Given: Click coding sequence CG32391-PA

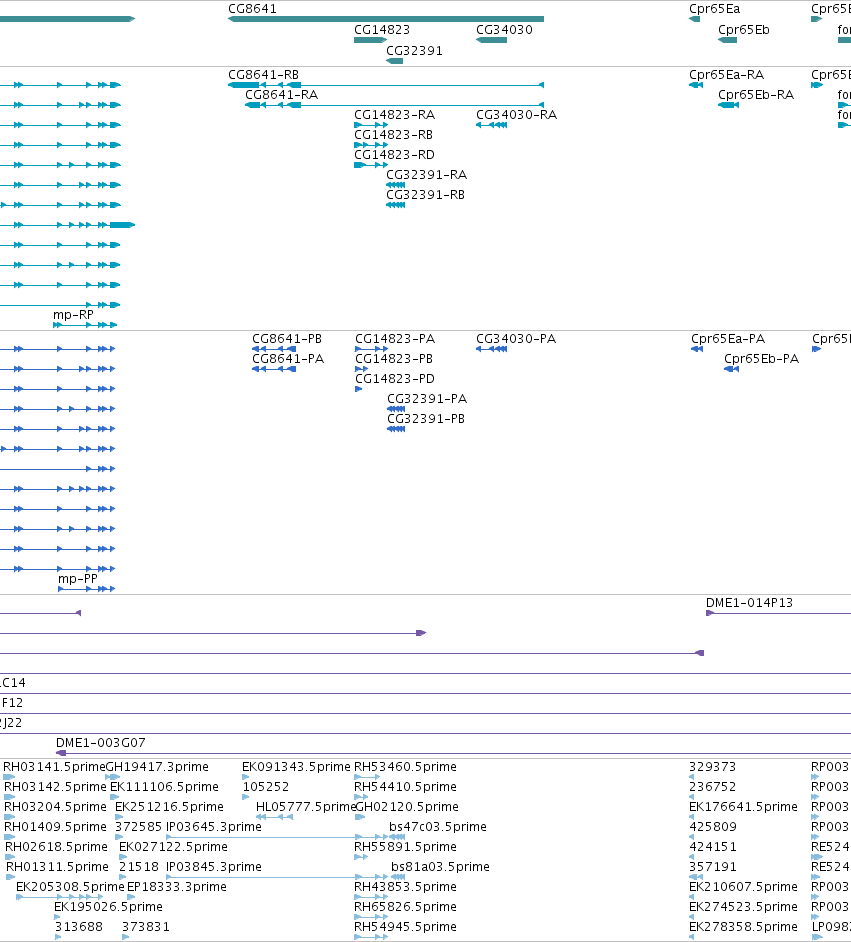Looking at the screenshot, I should click(x=427, y=399).
